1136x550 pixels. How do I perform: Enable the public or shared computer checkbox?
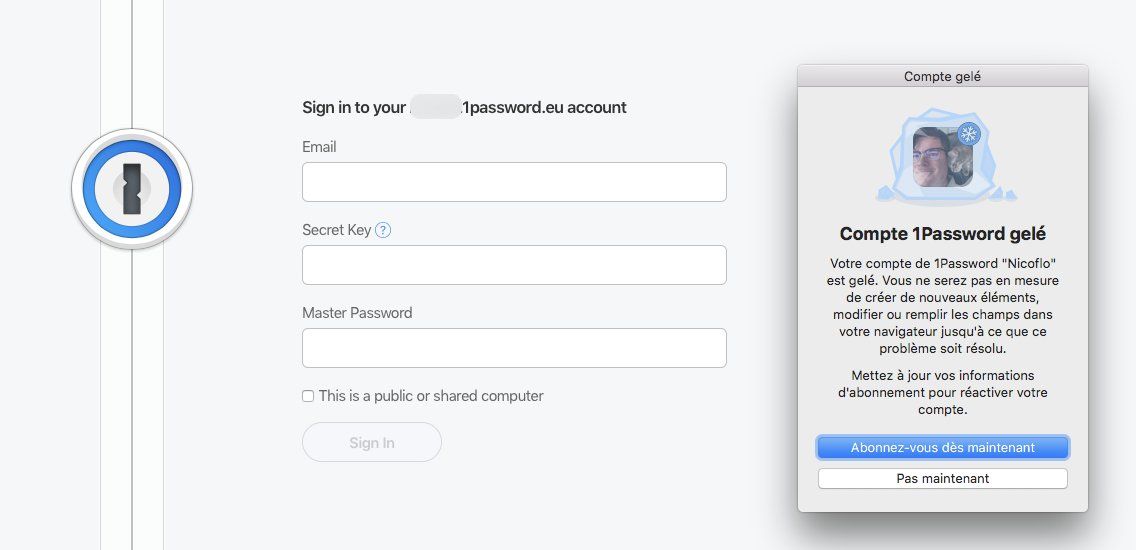308,396
